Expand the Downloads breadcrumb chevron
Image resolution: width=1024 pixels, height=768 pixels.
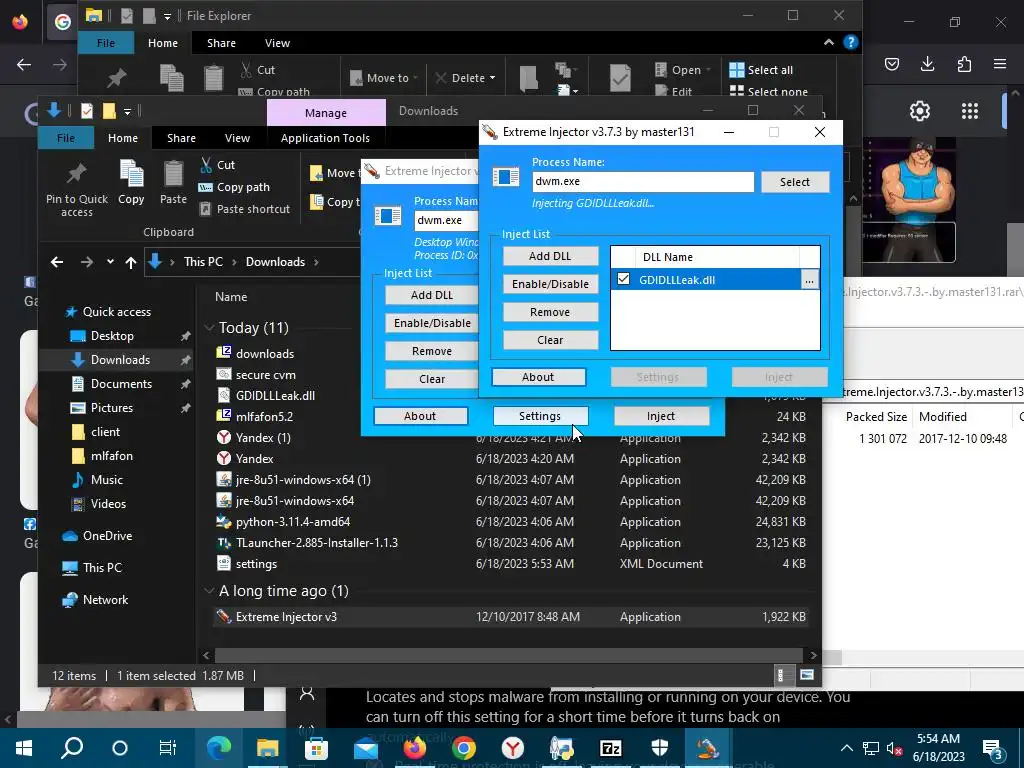tap(316, 262)
